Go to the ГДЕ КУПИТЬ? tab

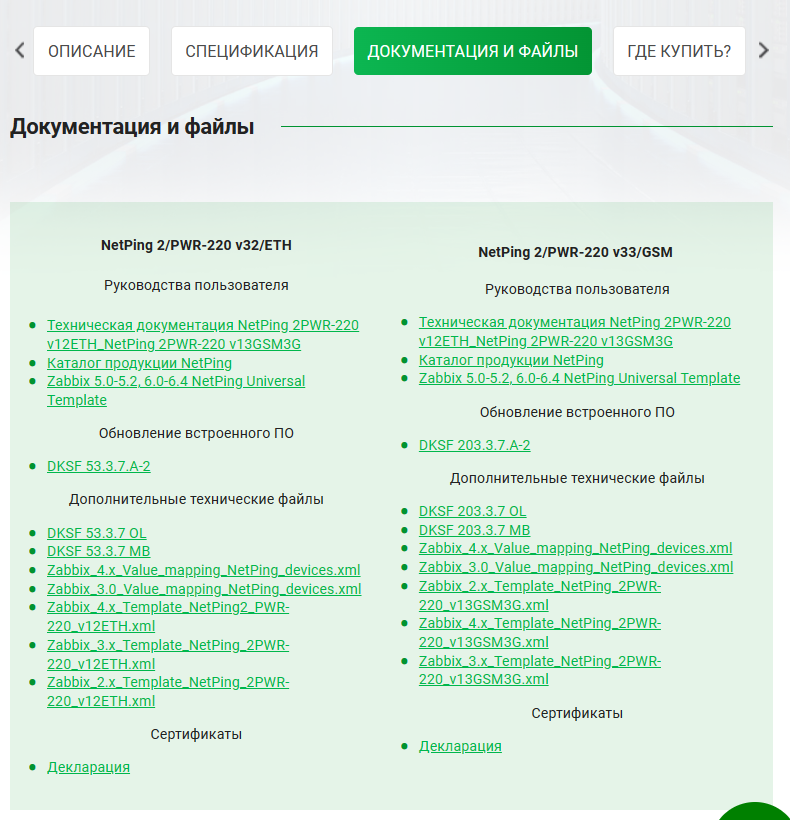(678, 51)
